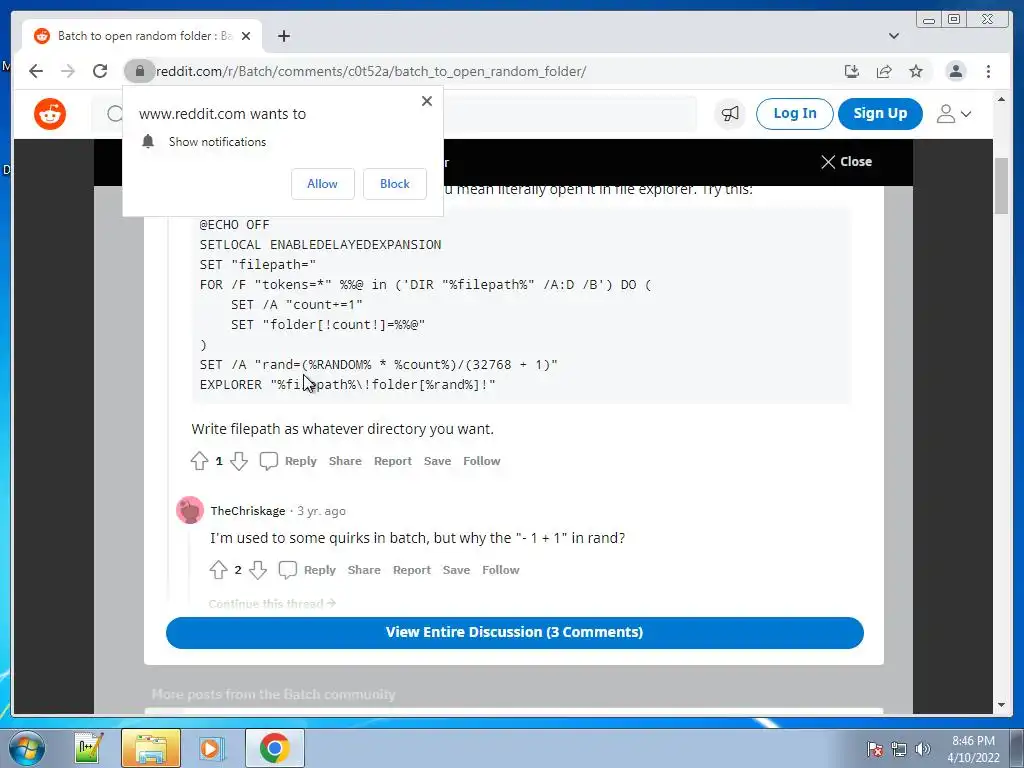Upvote TheChriskage's comment
Image resolution: width=1024 pixels, height=768 pixels.
(218, 570)
